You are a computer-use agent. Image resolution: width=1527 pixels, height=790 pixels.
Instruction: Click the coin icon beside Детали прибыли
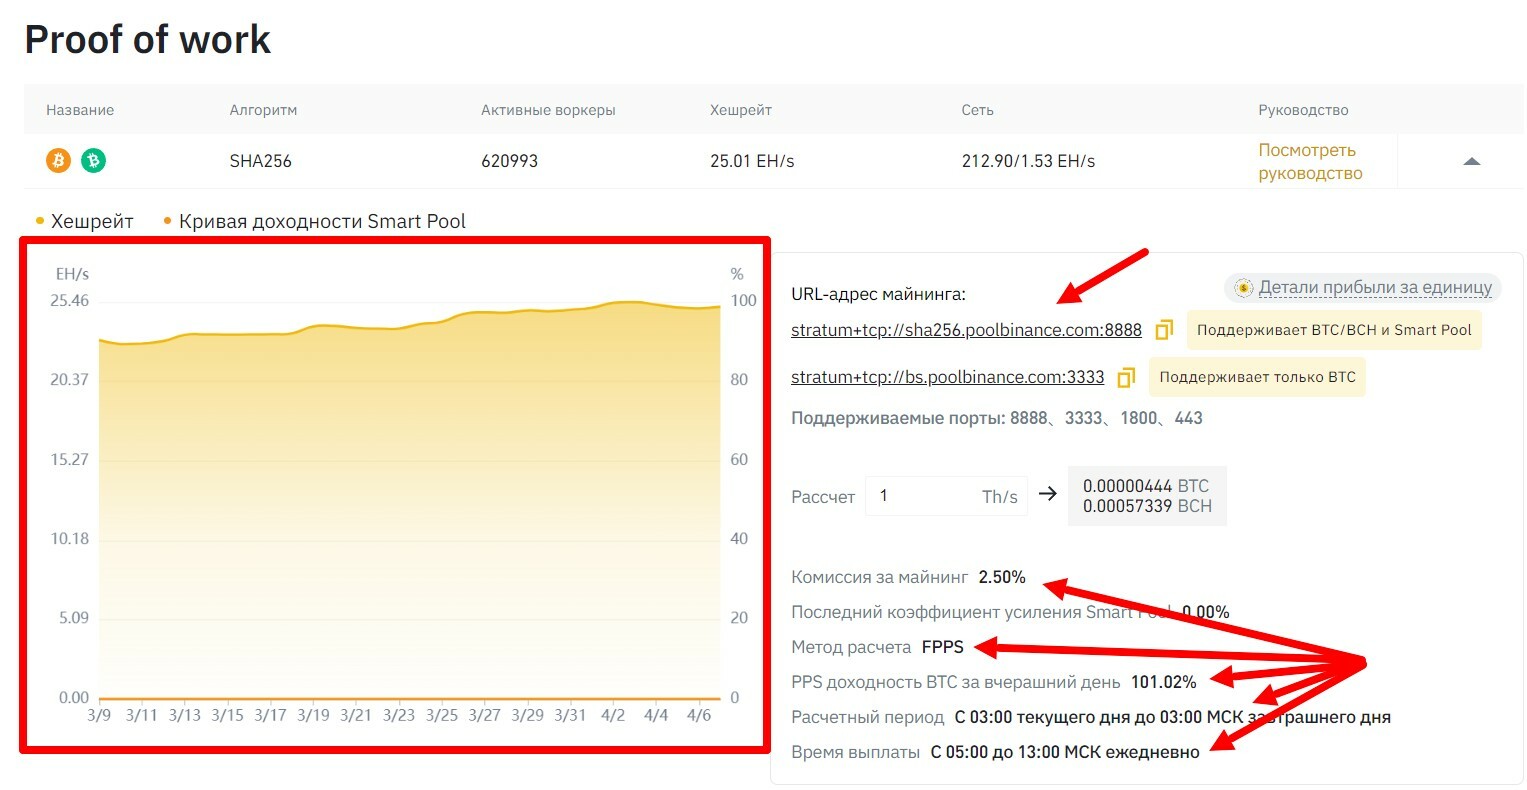click(1243, 288)
